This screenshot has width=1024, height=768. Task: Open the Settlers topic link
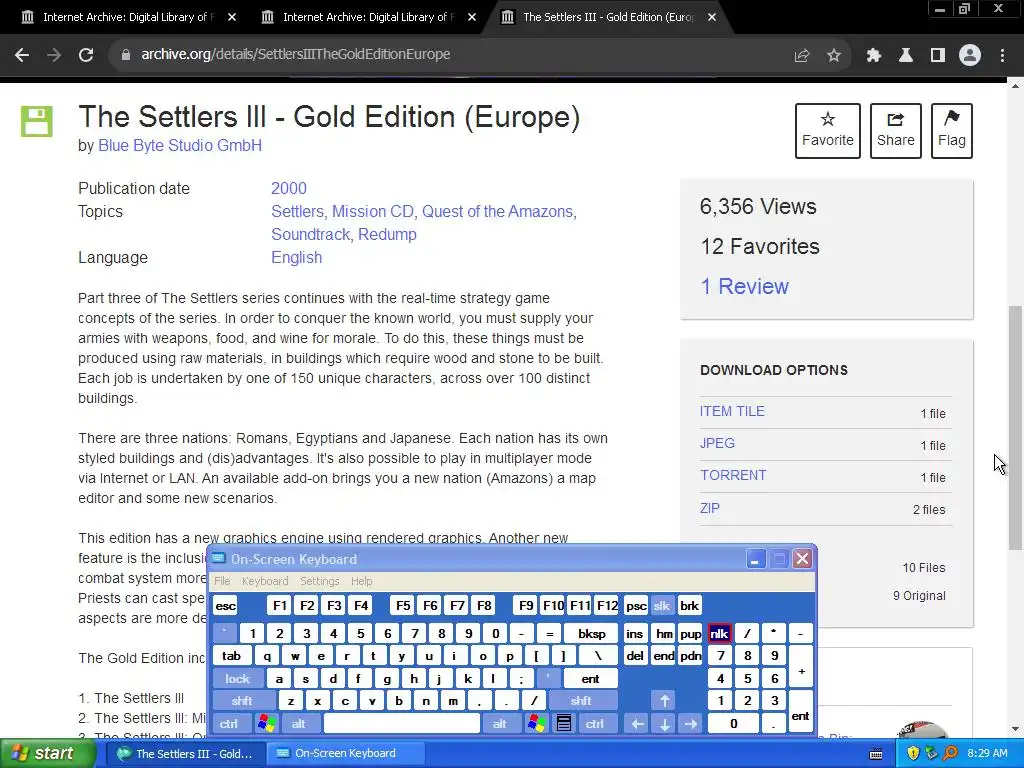tap(297, 212)
